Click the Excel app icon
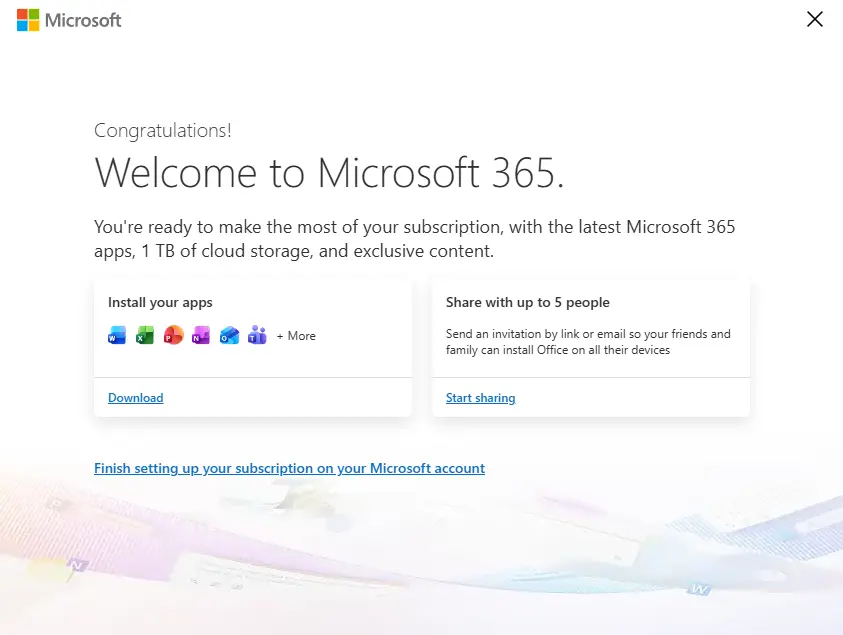The image size is (843, 635). [x=145, y=335]
